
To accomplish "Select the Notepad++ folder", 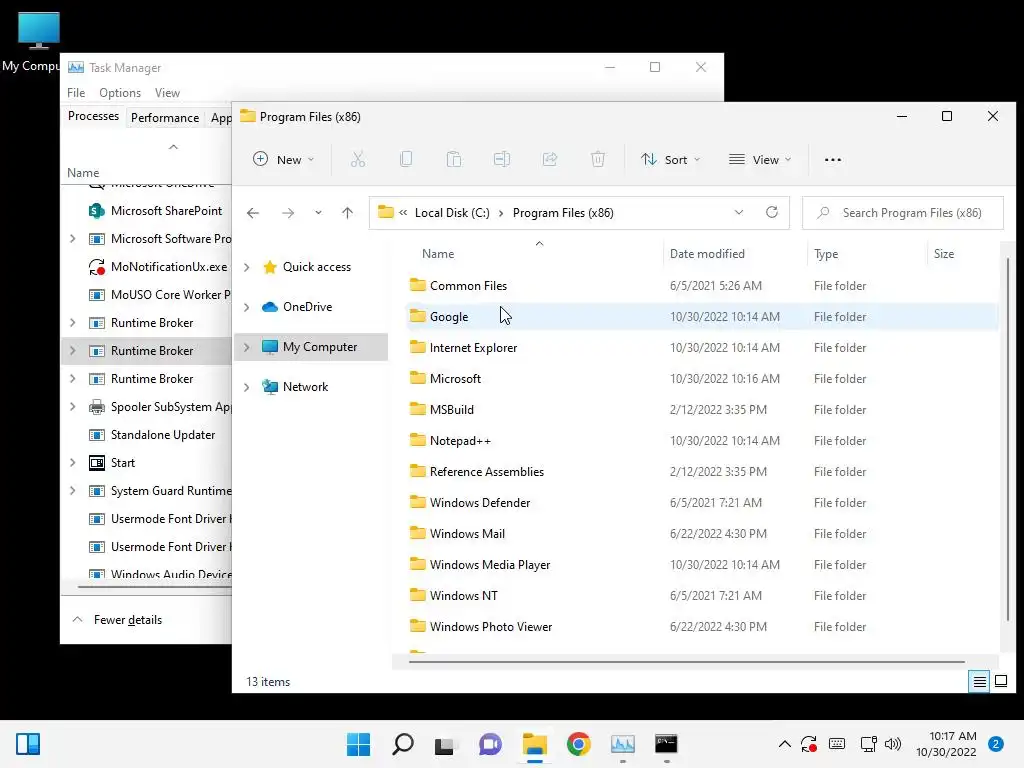I will coord(701,441).
